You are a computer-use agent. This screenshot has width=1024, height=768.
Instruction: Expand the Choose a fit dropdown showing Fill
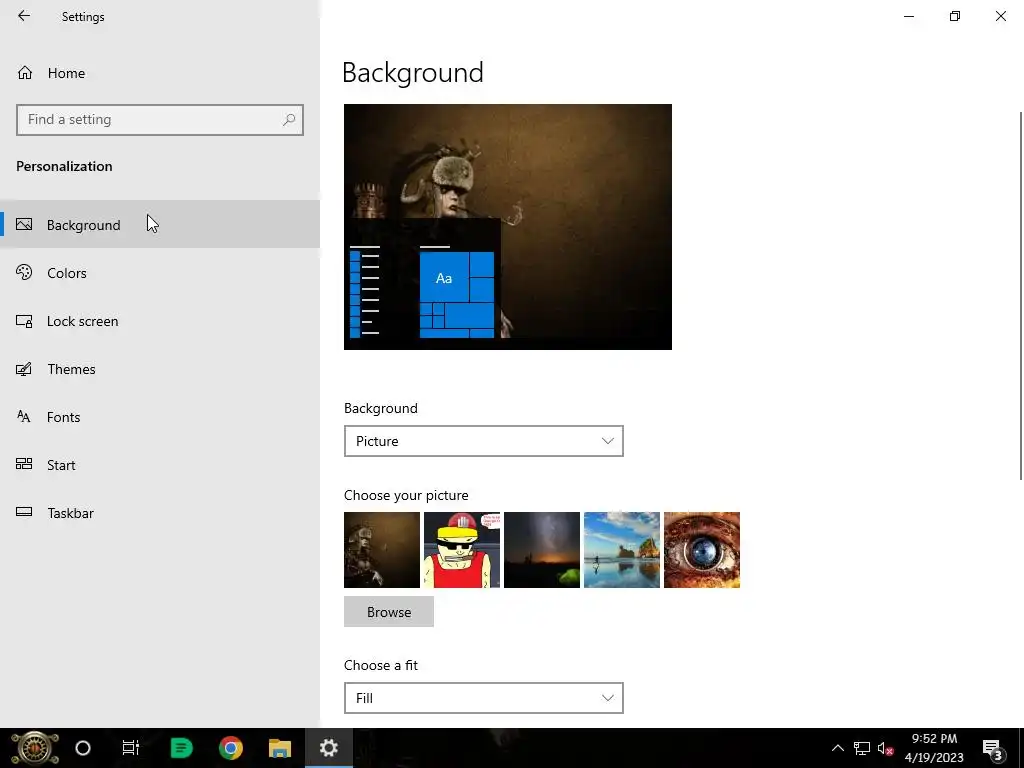[484, 698]
